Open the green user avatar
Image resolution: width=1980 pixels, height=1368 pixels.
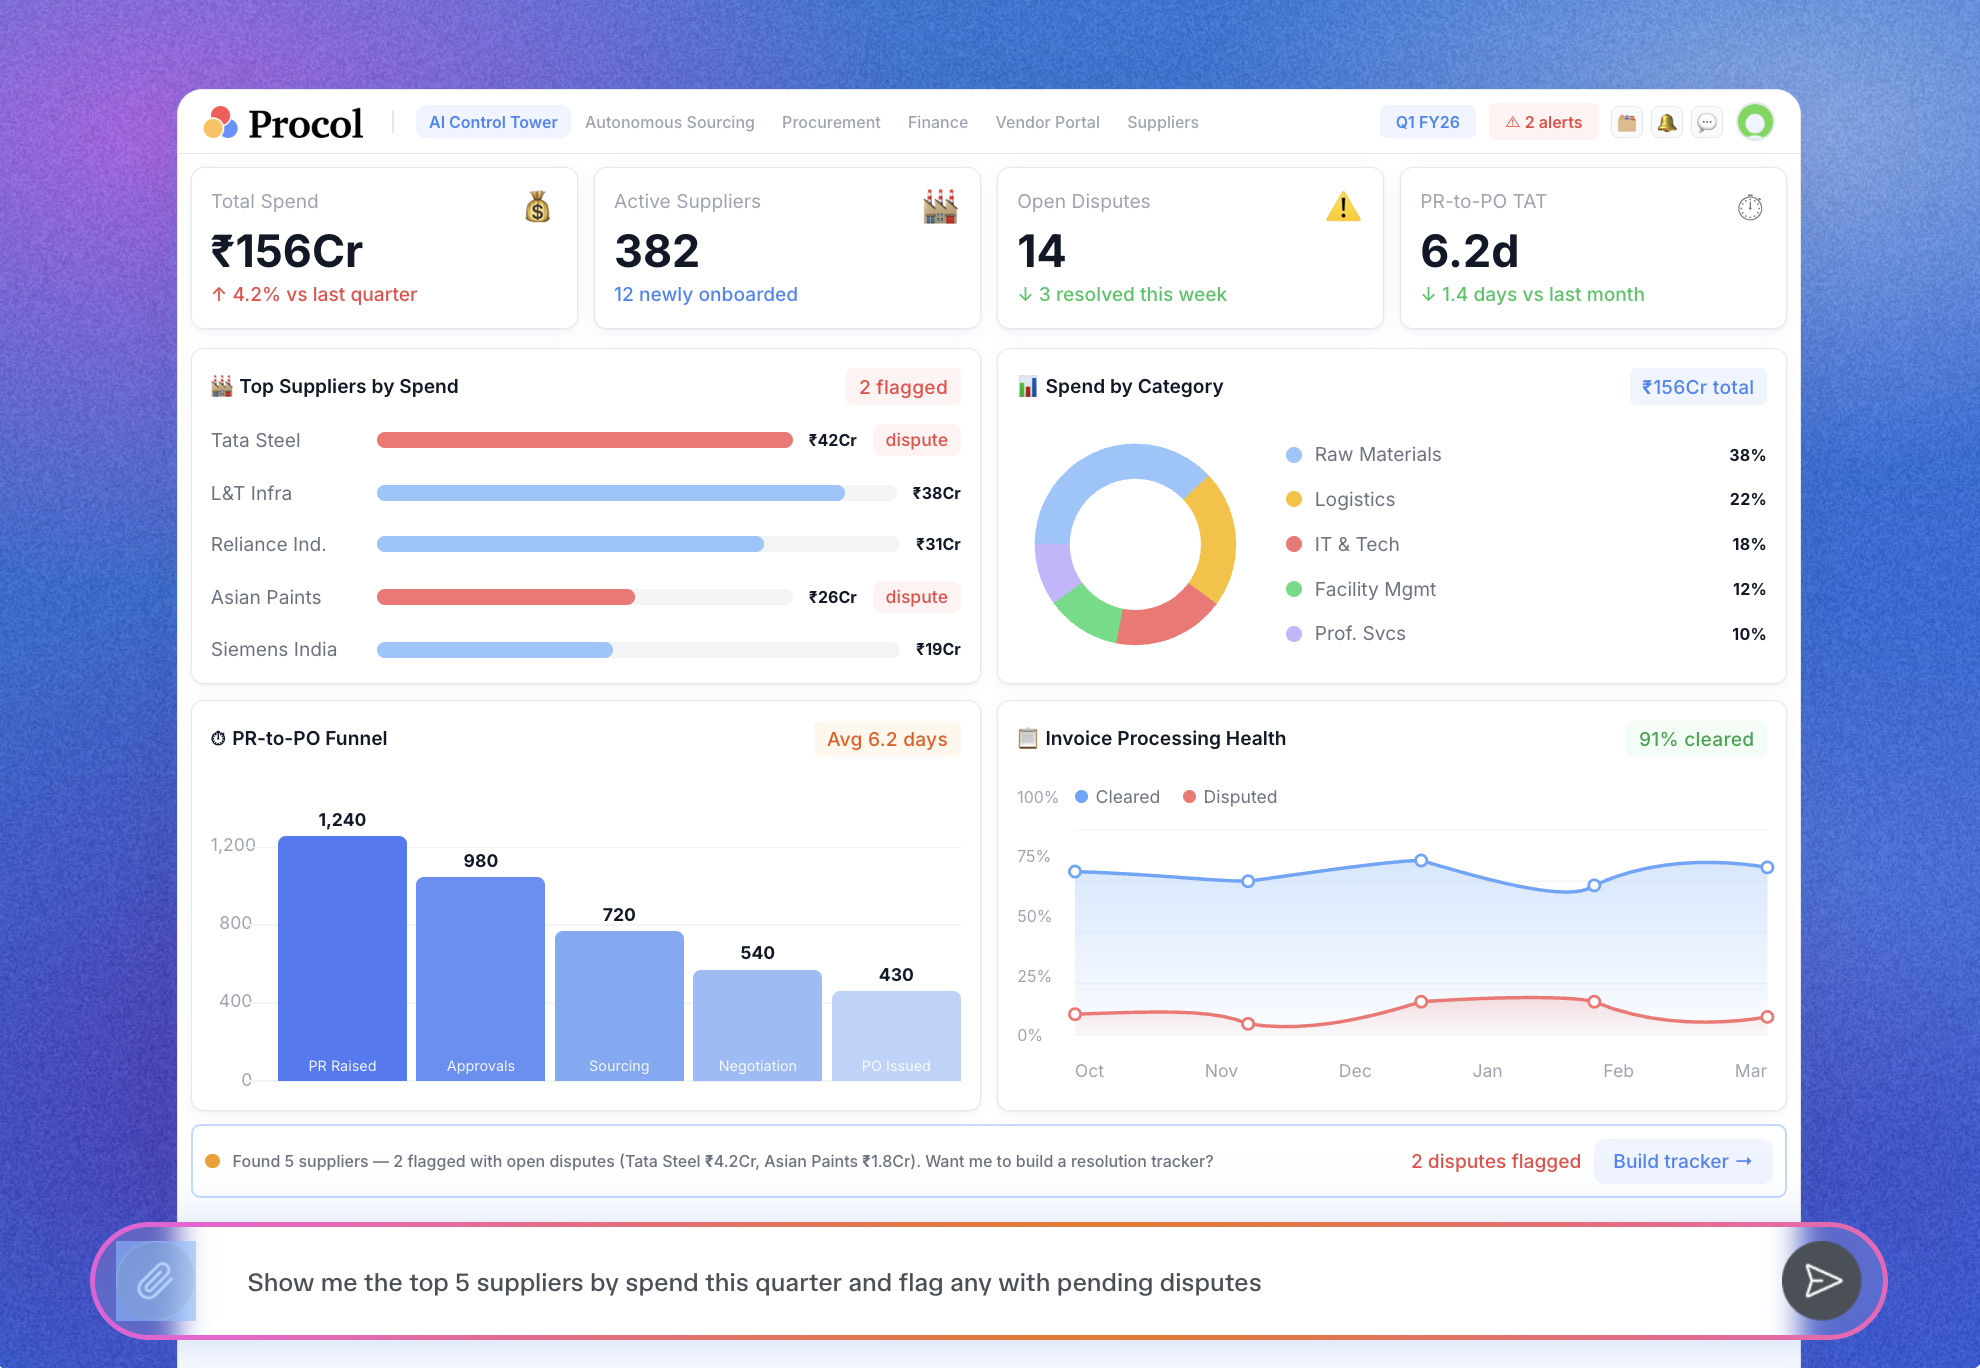[1755, 122]
